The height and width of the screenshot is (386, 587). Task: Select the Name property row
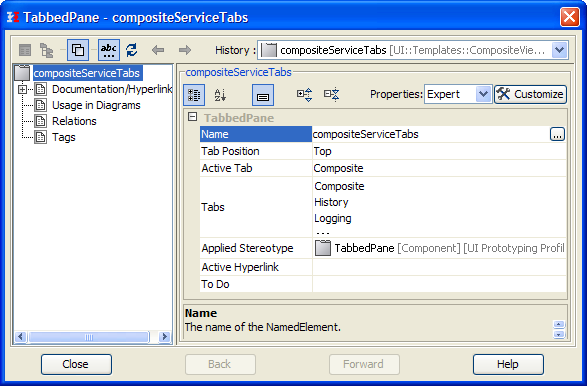tap(256, 134)
